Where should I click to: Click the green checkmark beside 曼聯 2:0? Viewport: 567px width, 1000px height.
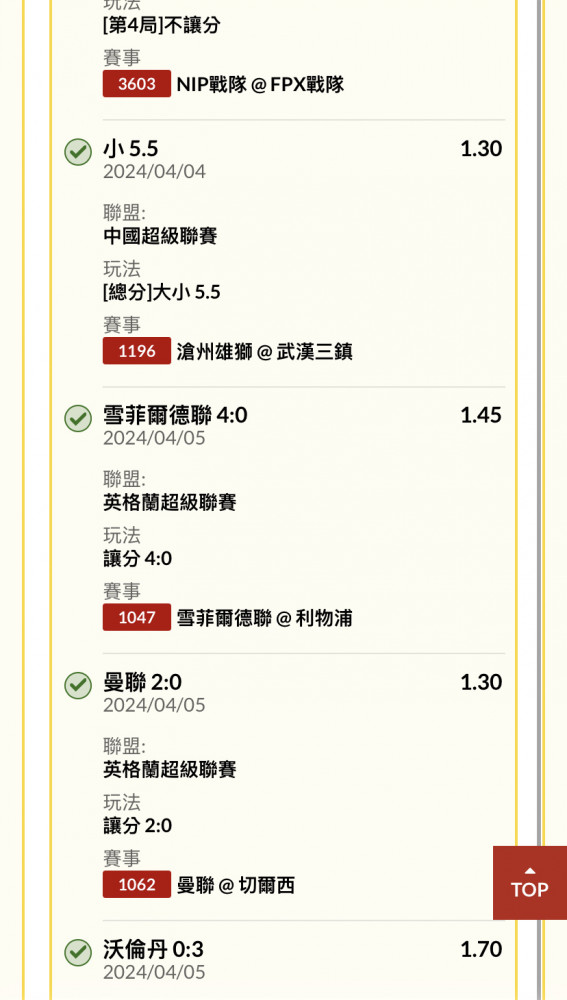78,686
